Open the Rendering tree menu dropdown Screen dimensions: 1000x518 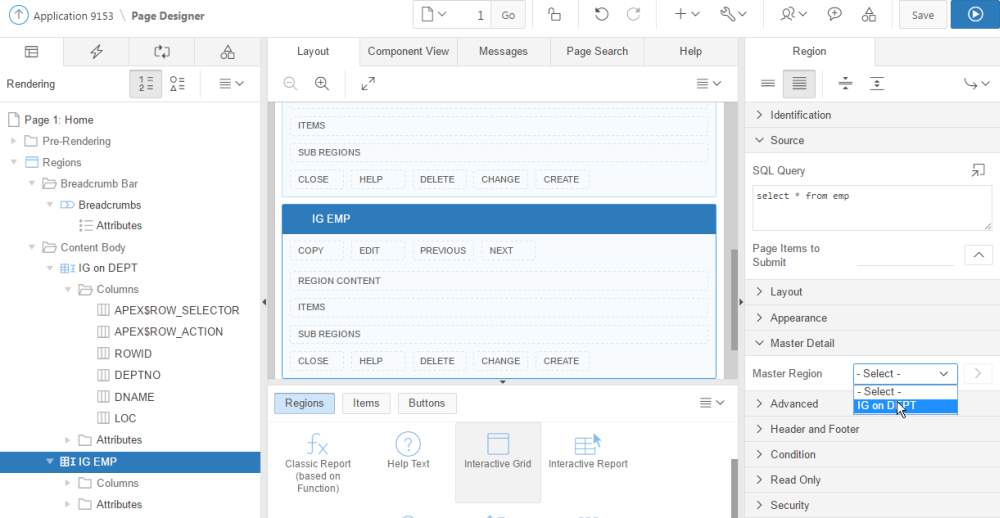point(232,84)
